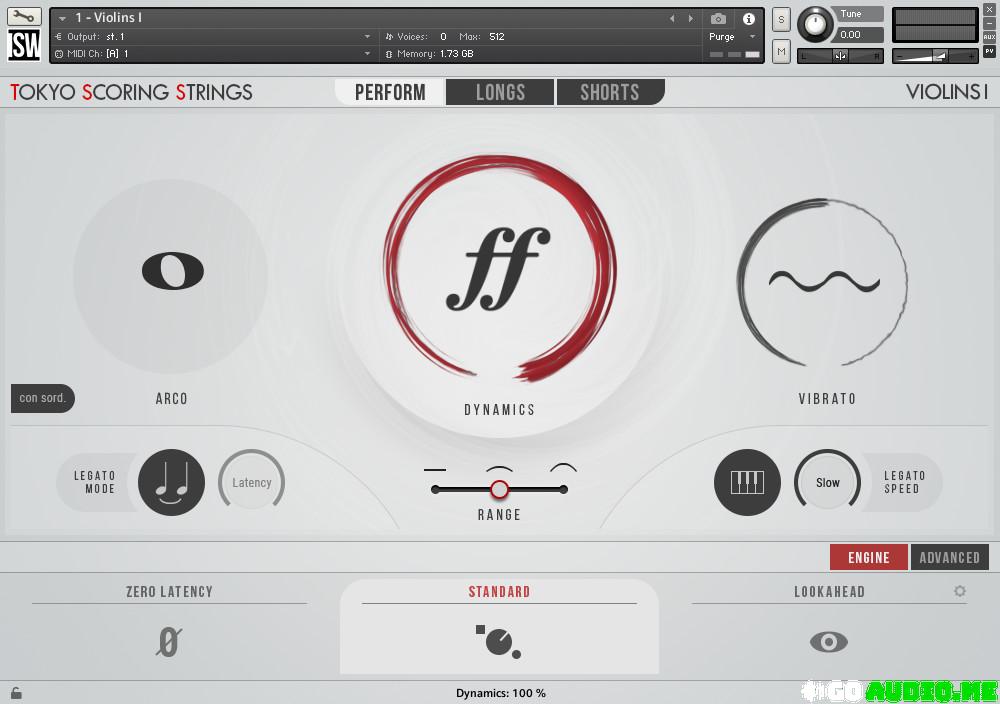The image size is (1000, 704).
Task: Click the Slow legato speed knob
Action: coord(827,483)
